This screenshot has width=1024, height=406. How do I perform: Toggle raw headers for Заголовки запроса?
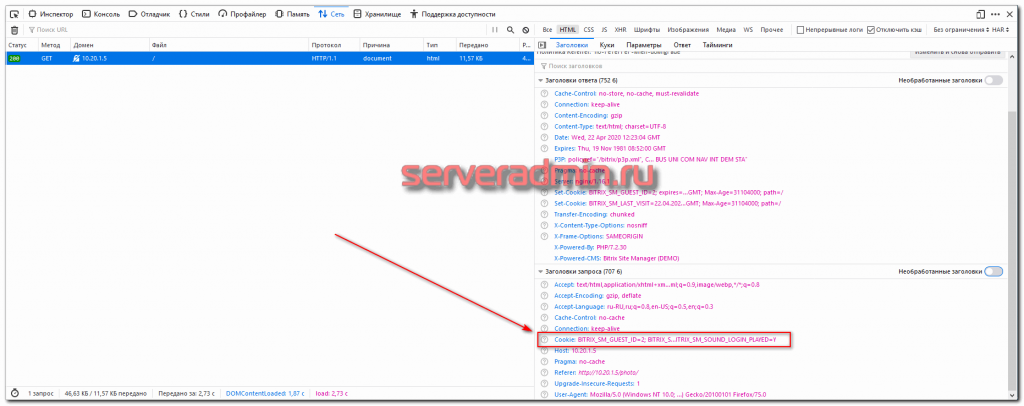point(993,271)
